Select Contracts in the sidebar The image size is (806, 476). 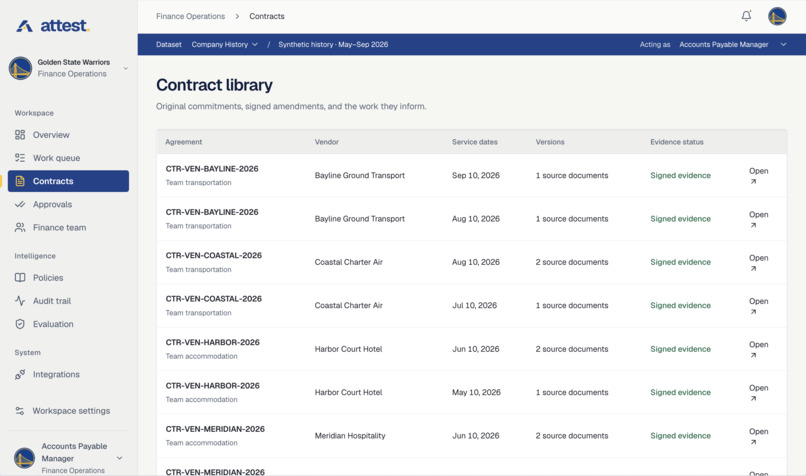click(x=68, y=181)
